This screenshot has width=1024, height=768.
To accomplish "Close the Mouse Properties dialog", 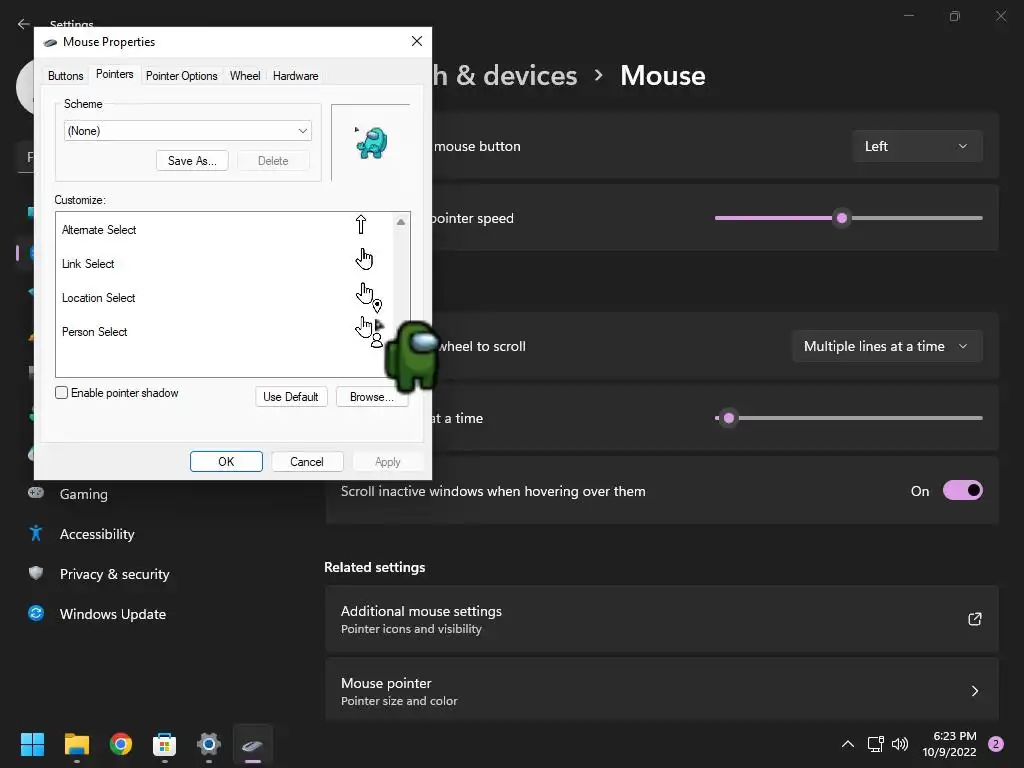I will (417, 41).
